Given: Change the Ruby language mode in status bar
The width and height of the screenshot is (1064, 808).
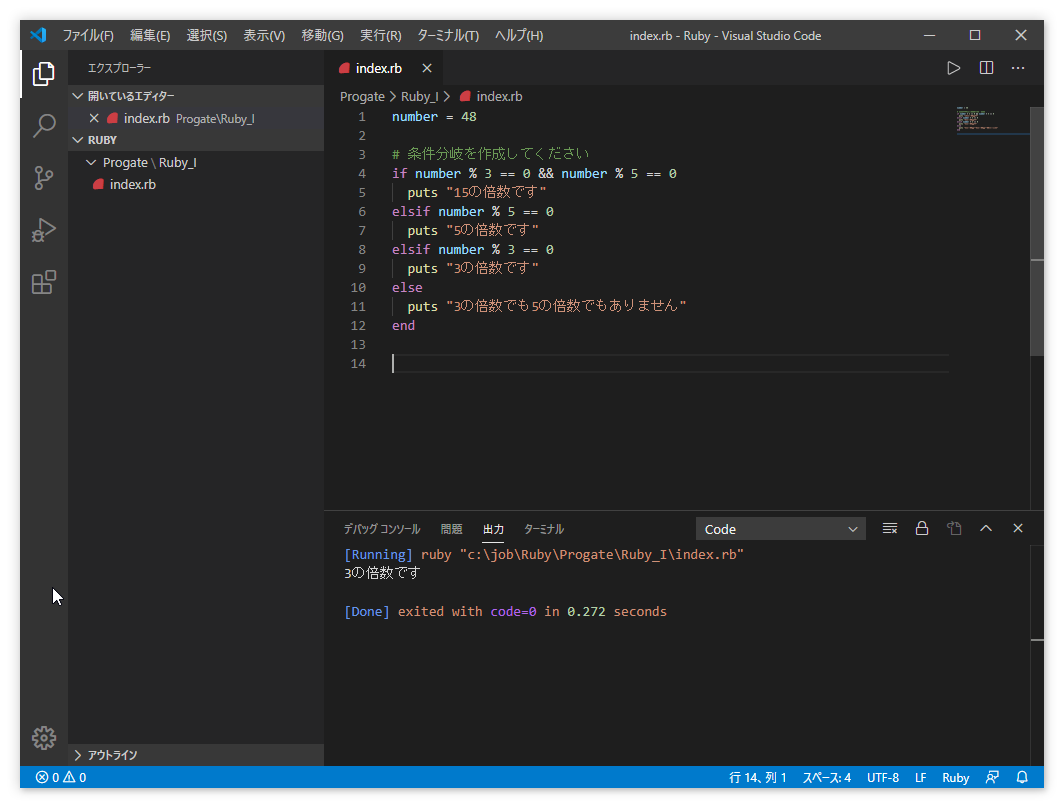Looking at the screenshot, I should pos(955,777).
